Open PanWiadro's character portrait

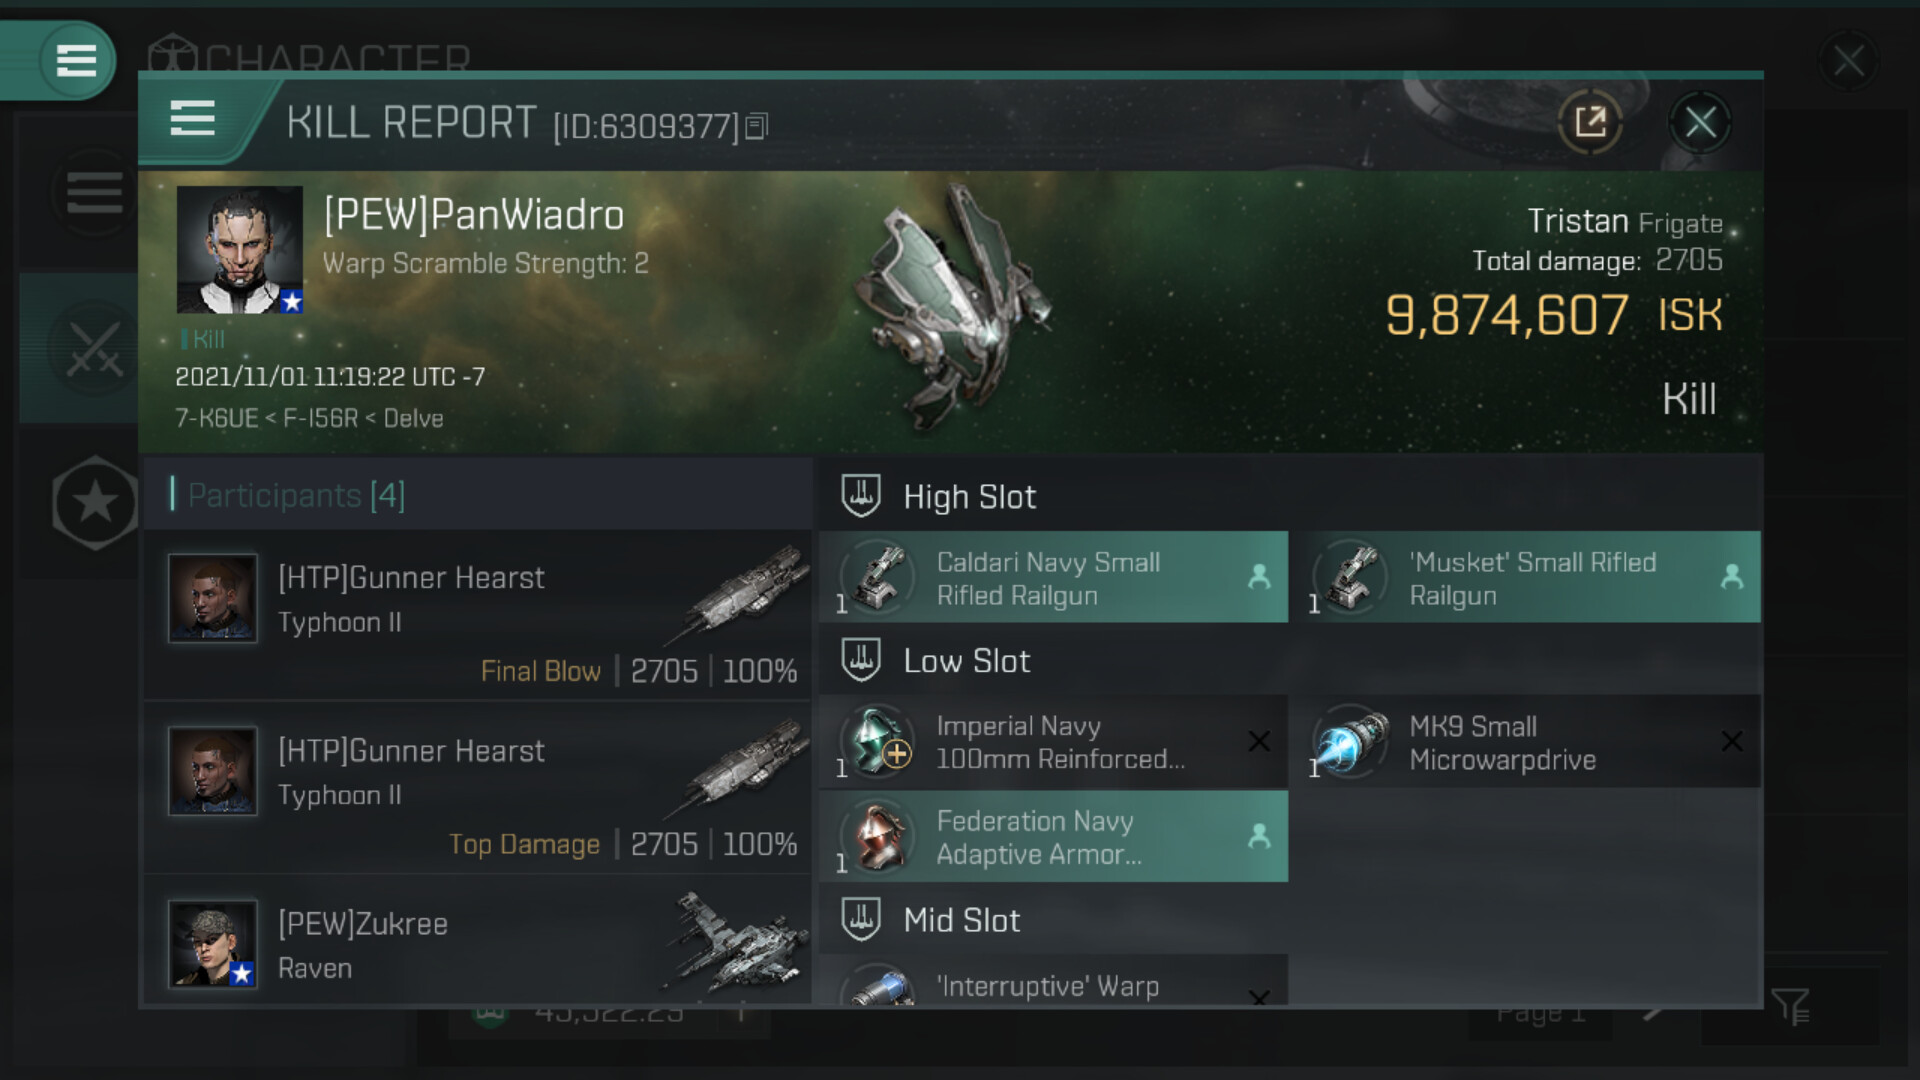click(x=240, y=250)
